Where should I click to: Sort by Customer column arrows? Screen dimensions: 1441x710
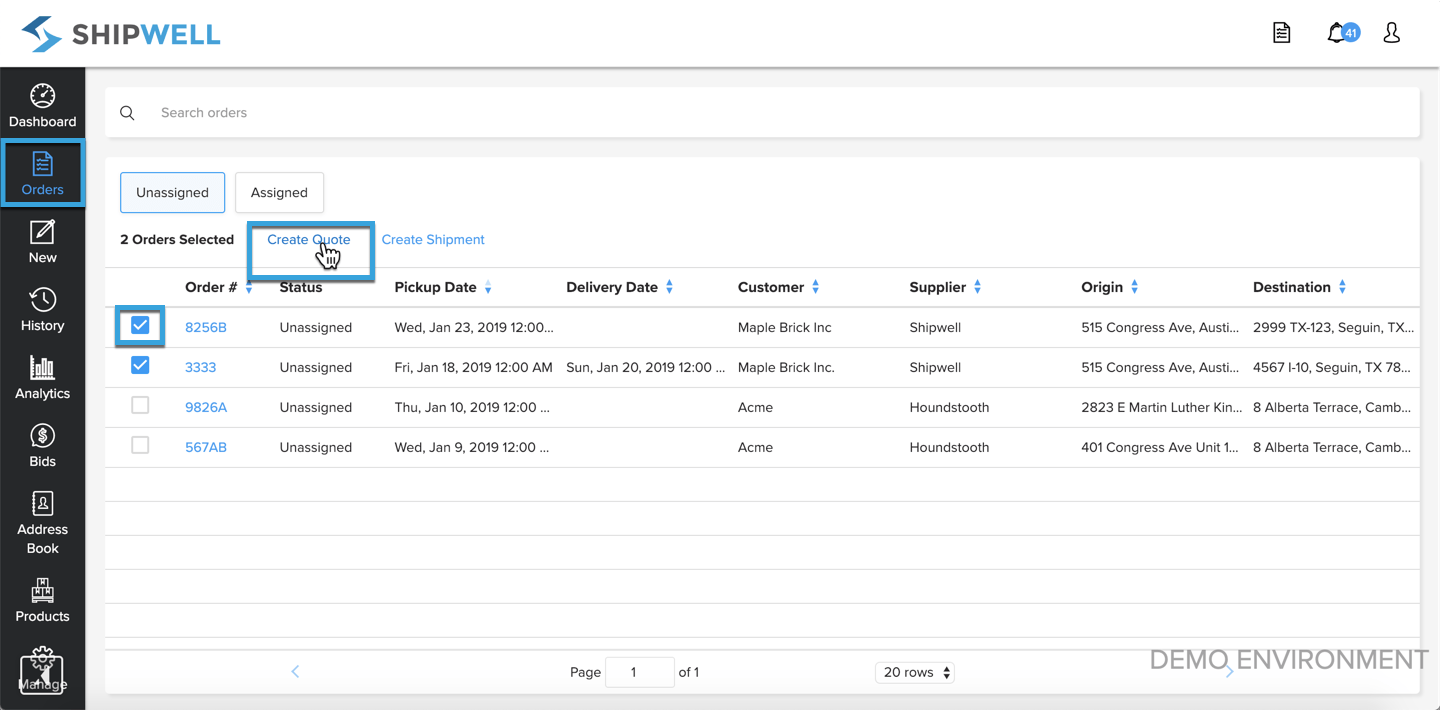816,287
